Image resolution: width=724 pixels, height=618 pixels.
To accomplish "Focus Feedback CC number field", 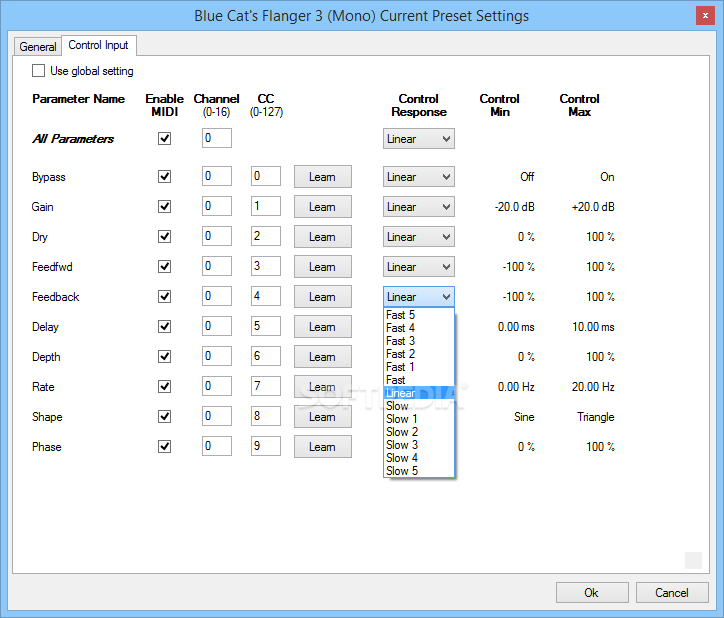I will point(265,296).
